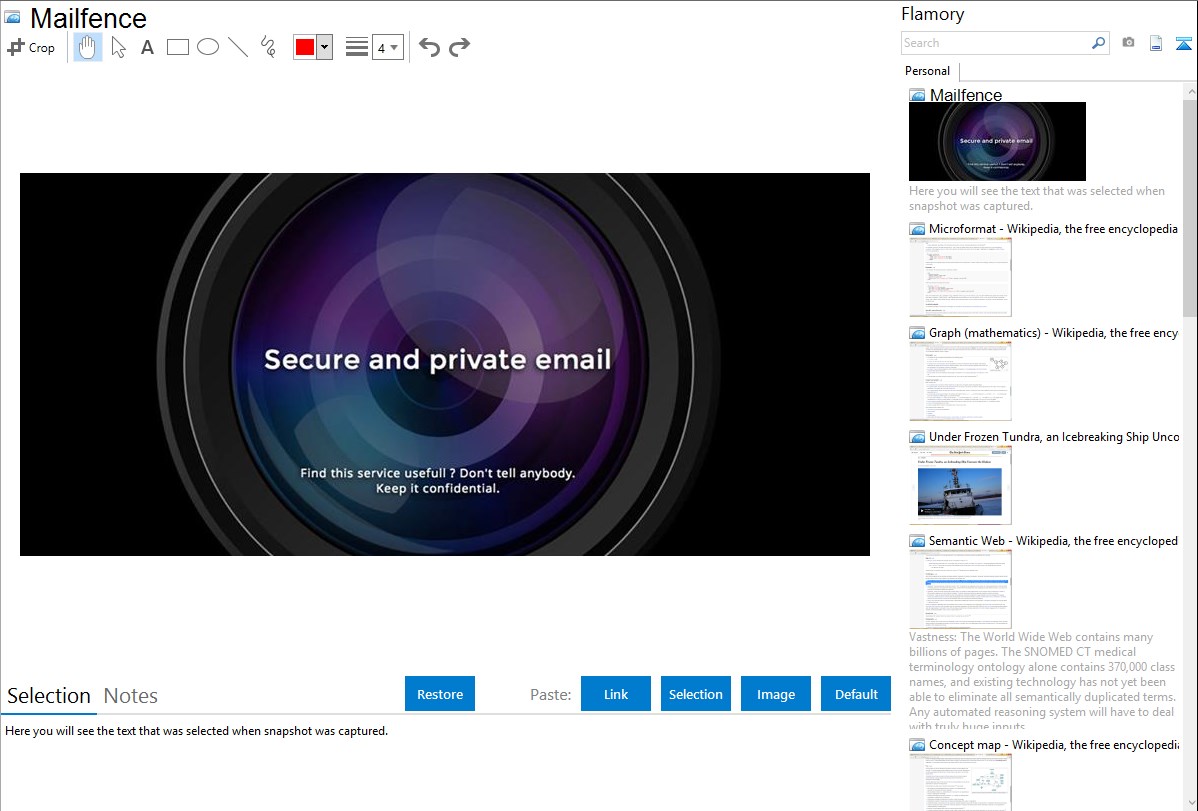Click the red color swatch
Screen dimensions: 1198x811
(x=305, y=47)
